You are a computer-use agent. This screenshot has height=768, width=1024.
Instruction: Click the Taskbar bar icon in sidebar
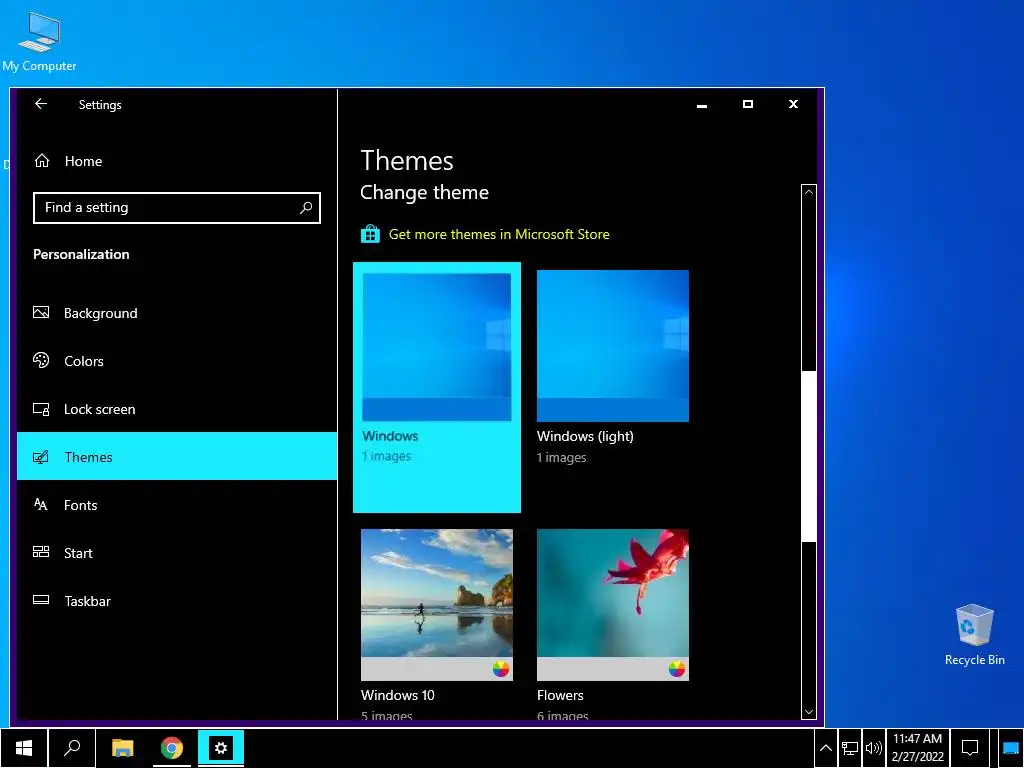pos(41,600)
